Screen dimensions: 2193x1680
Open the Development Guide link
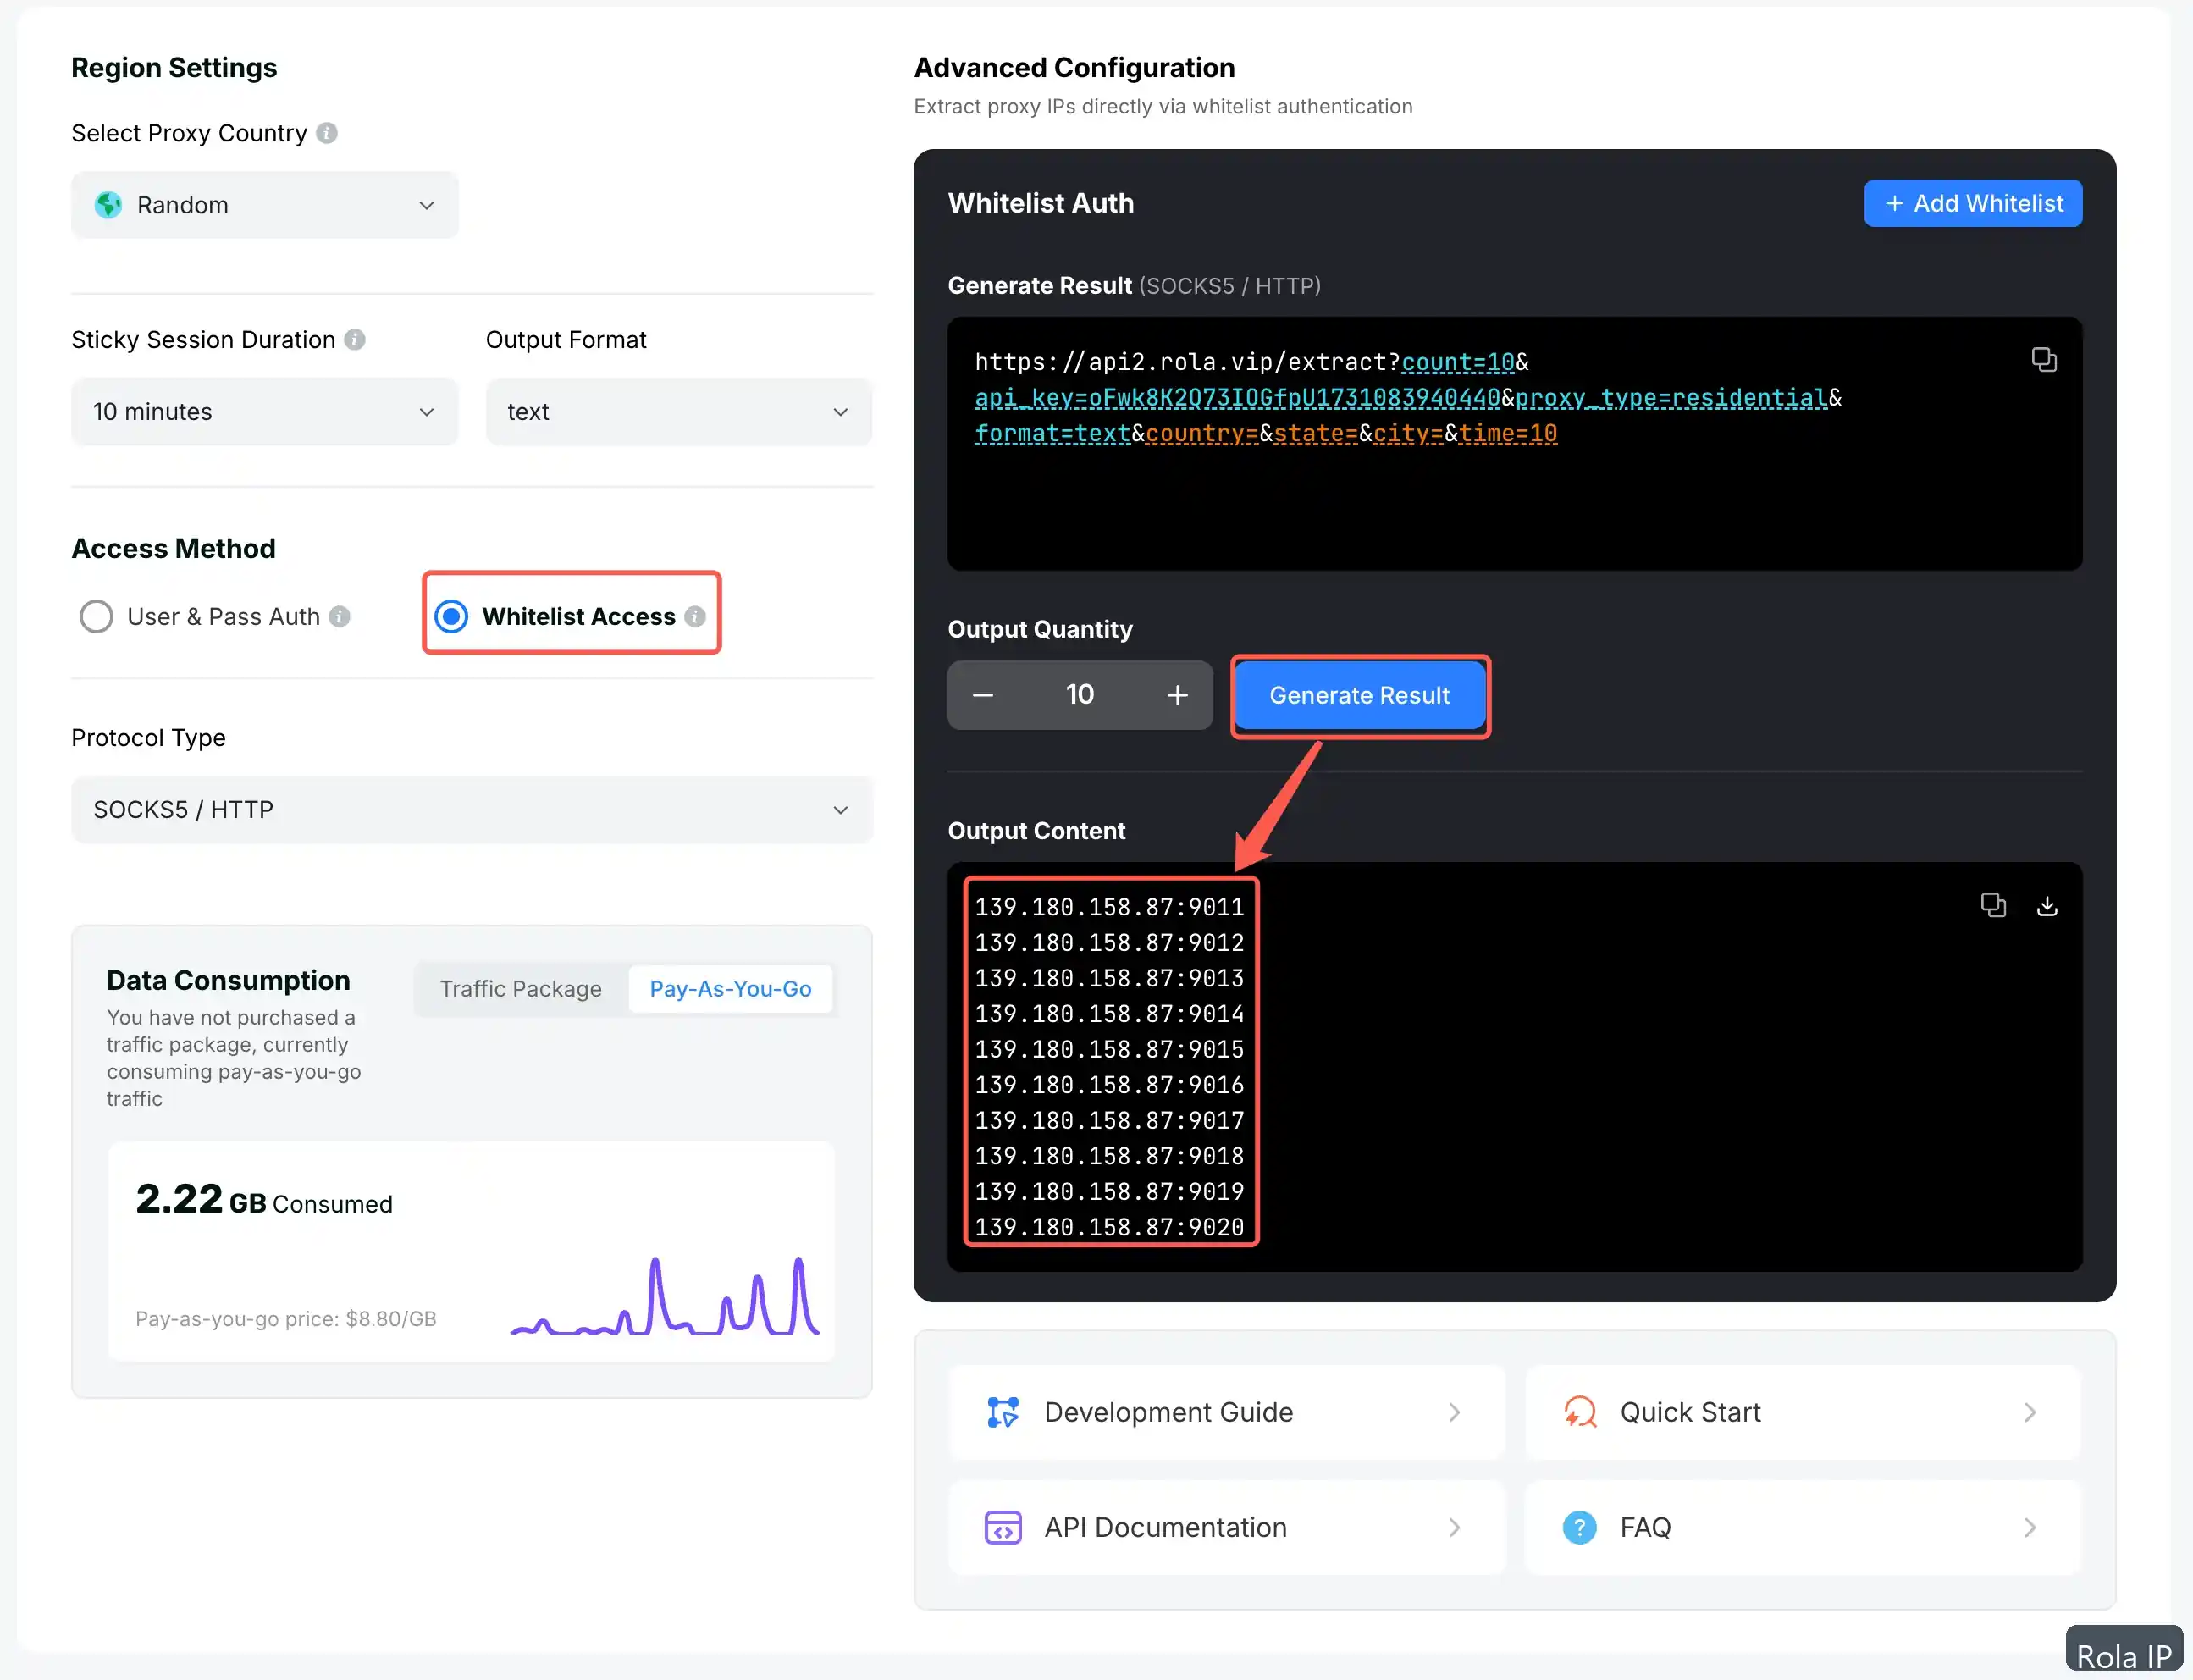pyautogui.click(x=1226, y=1412)
